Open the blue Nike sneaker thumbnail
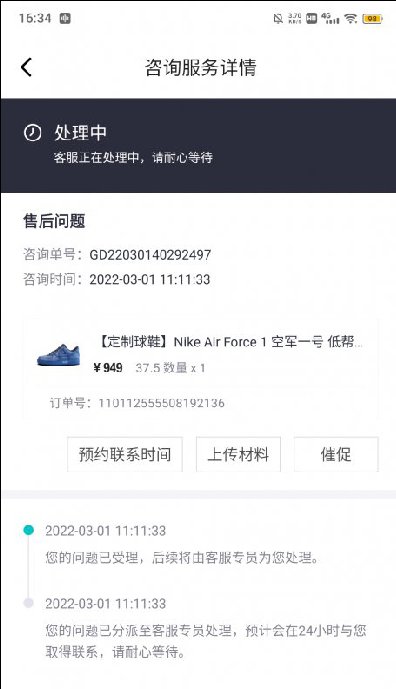Screen dimensions: 396x689 [x=59, y=355]
